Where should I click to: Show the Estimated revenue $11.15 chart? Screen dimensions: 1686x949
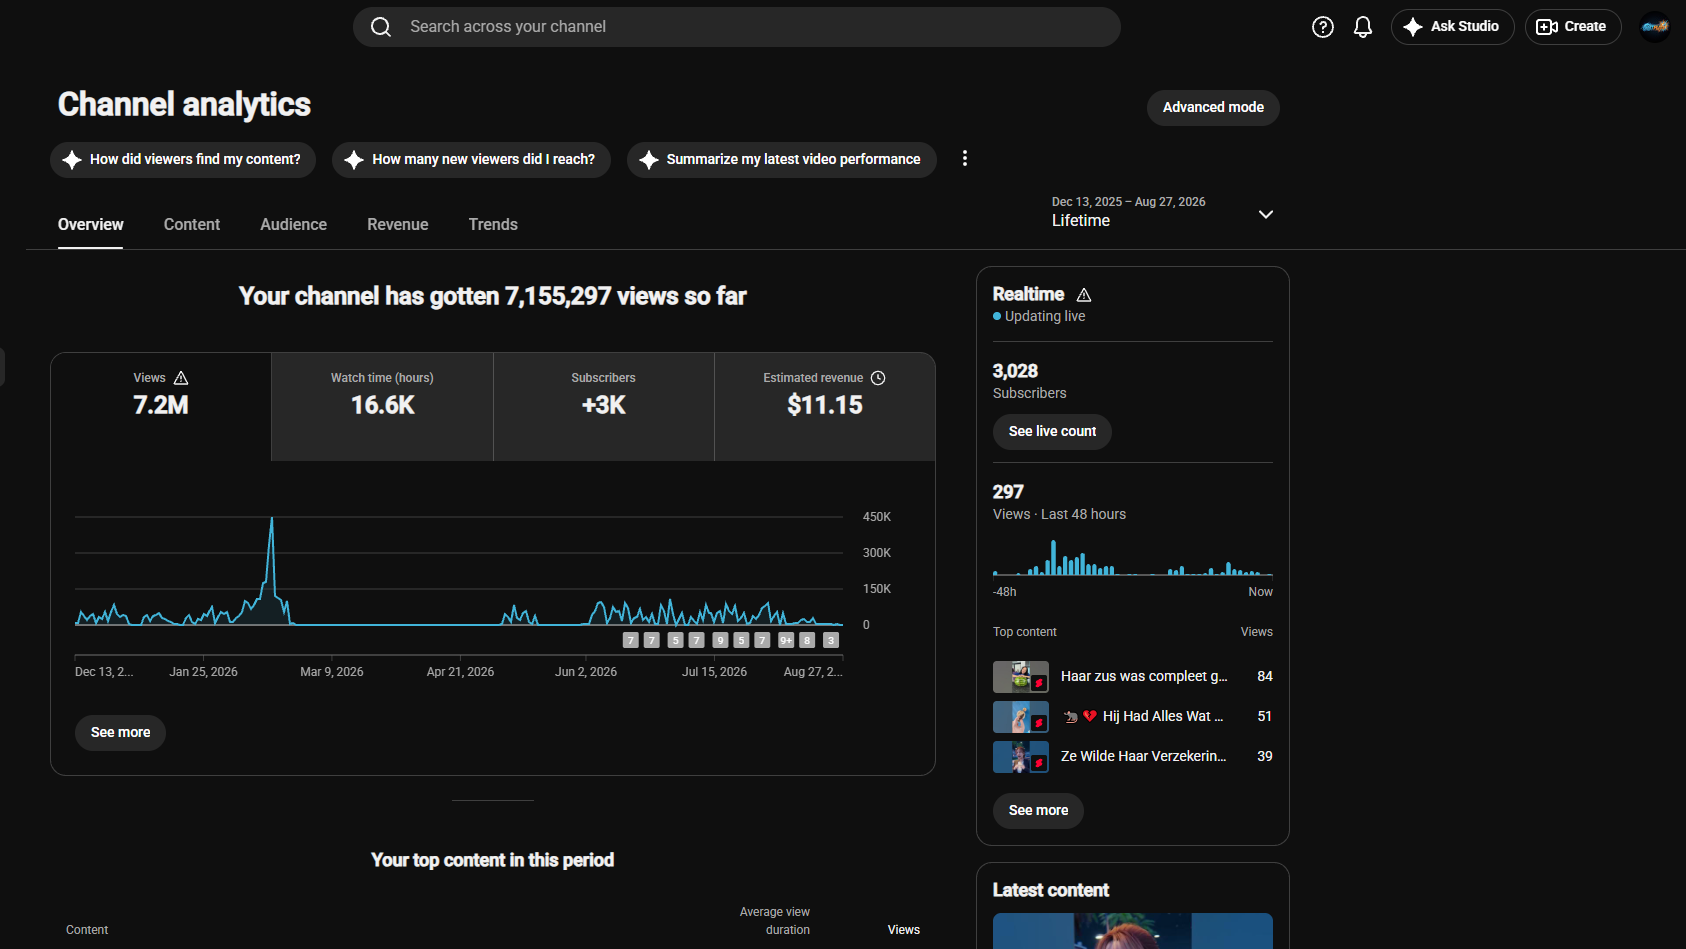pos(825,406)
